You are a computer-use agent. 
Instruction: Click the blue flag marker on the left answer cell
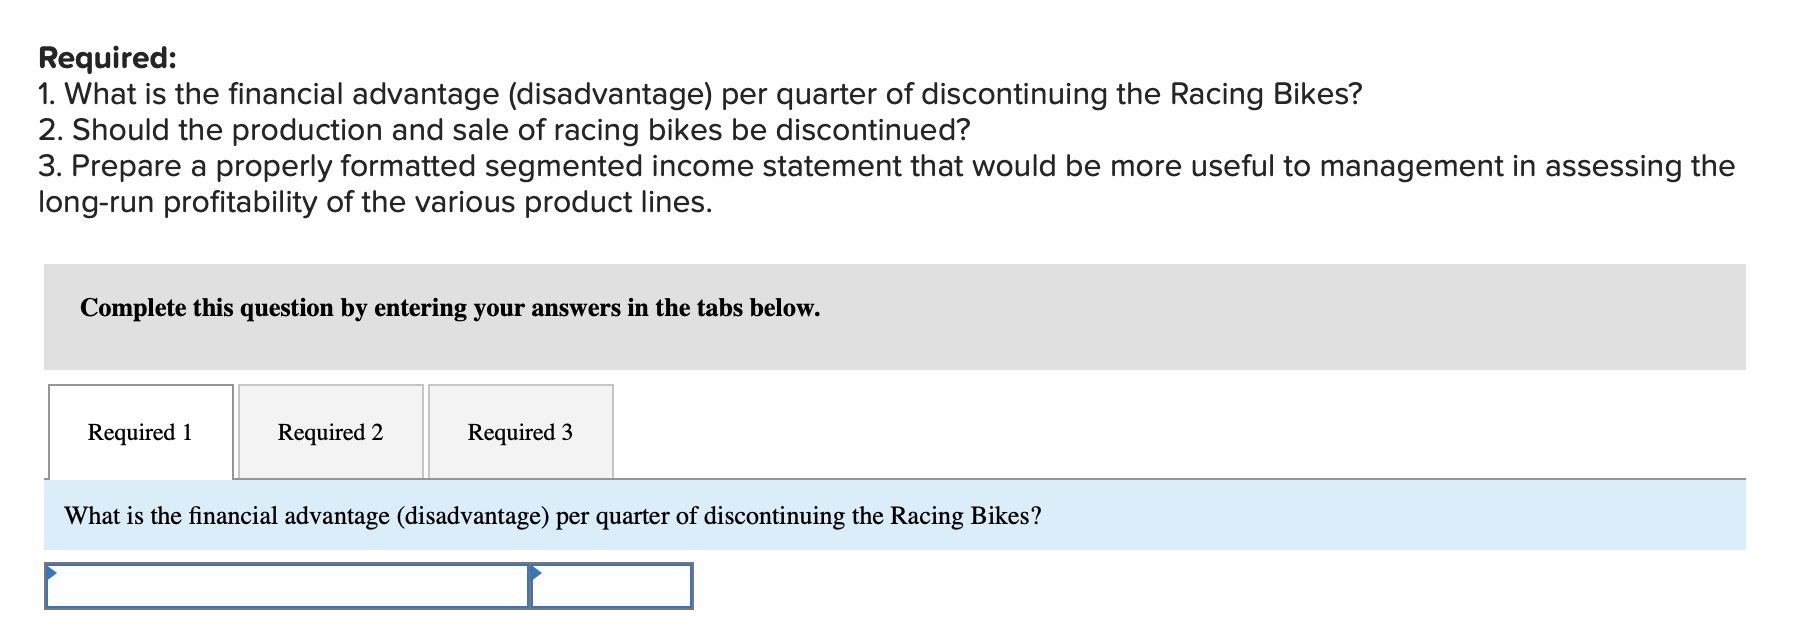click(x=52, y=575)
